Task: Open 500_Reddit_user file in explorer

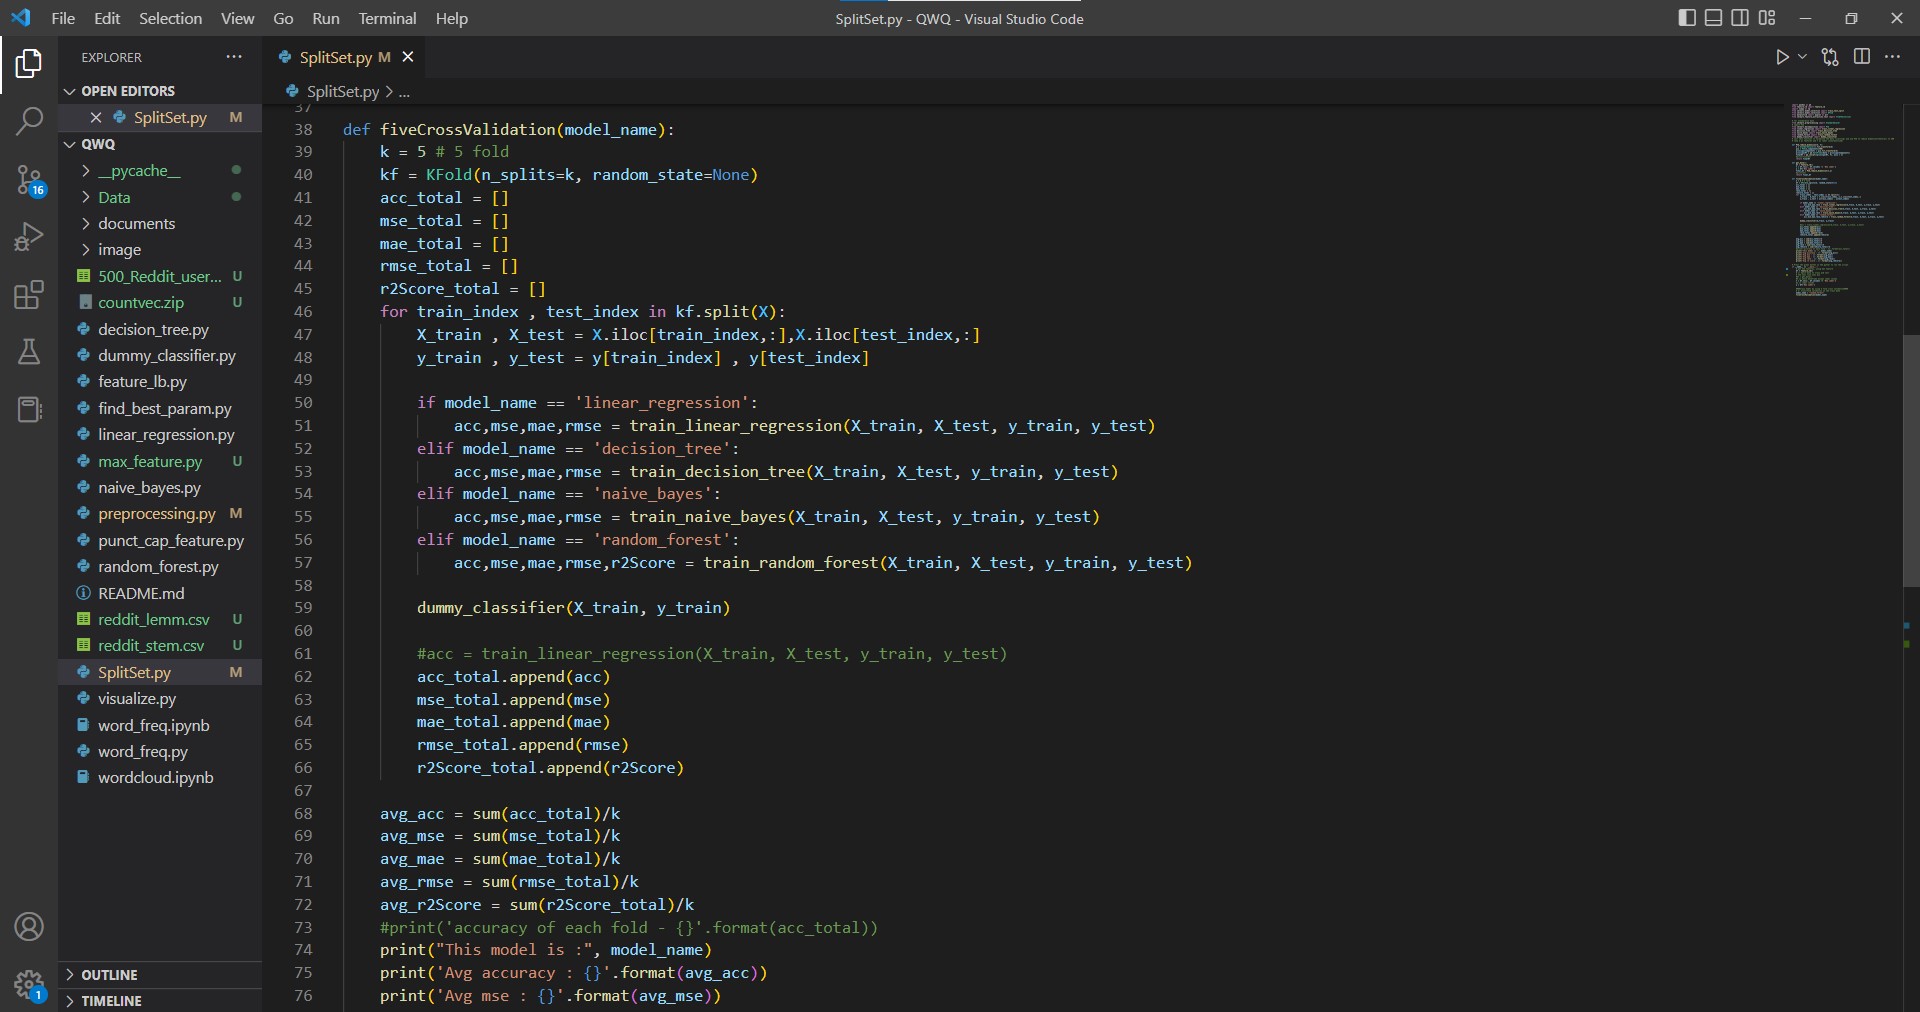Action: coord(160,276)
